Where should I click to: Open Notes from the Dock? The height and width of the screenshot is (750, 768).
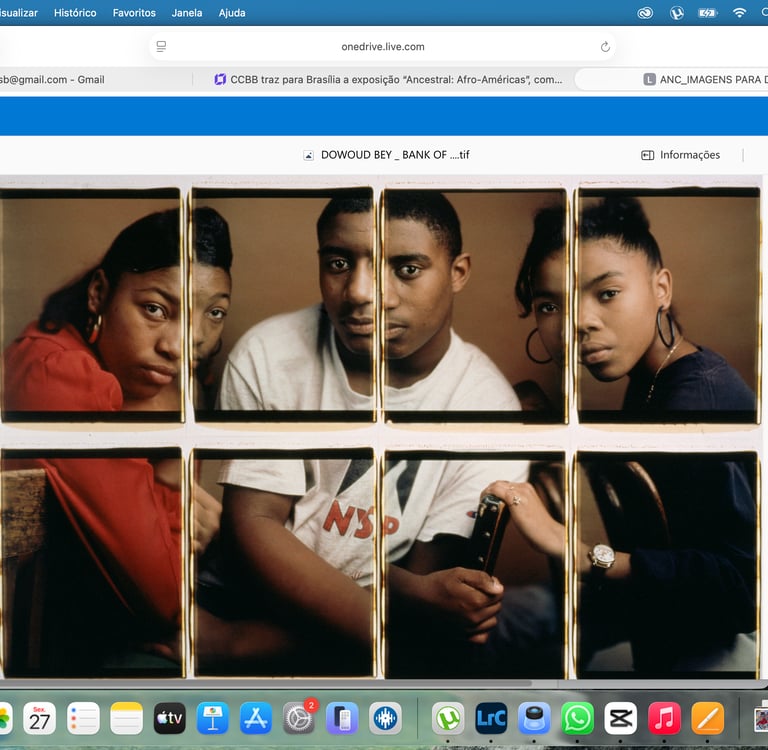pos(126,718)
